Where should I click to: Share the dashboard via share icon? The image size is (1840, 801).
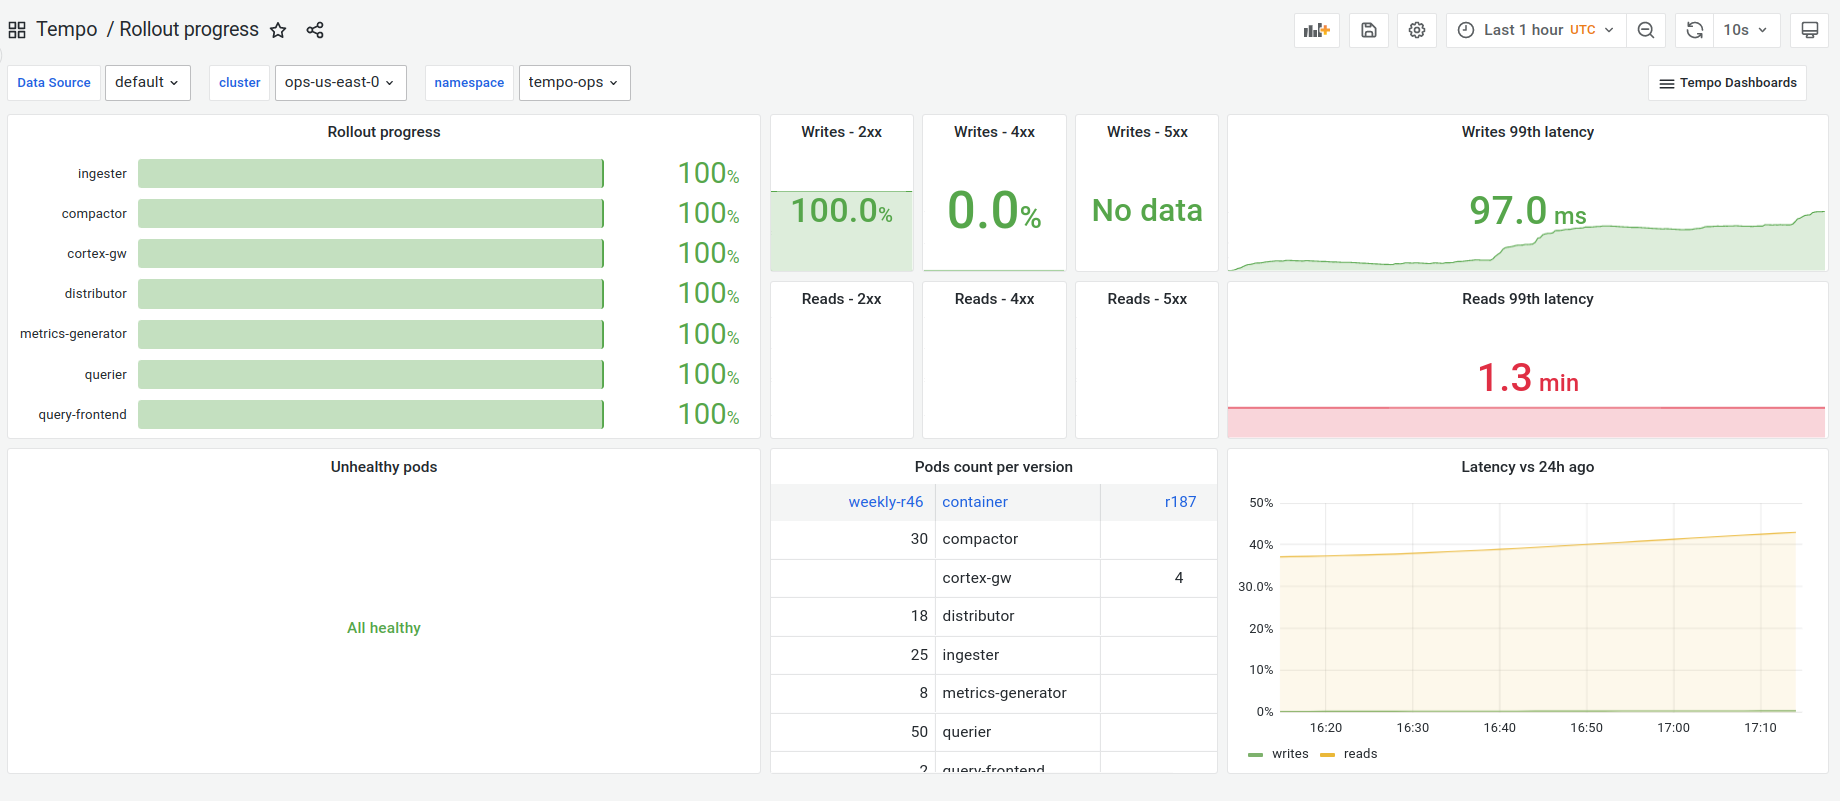315,30
